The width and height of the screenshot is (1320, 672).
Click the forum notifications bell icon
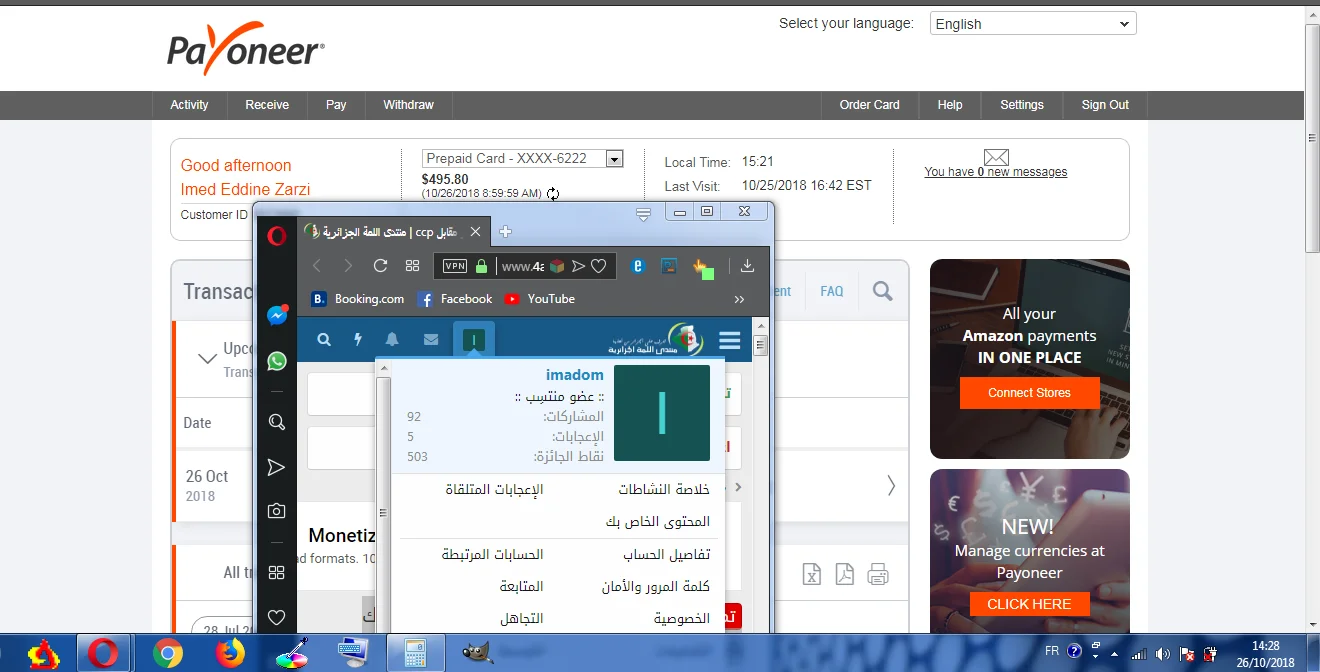(392, 340)
